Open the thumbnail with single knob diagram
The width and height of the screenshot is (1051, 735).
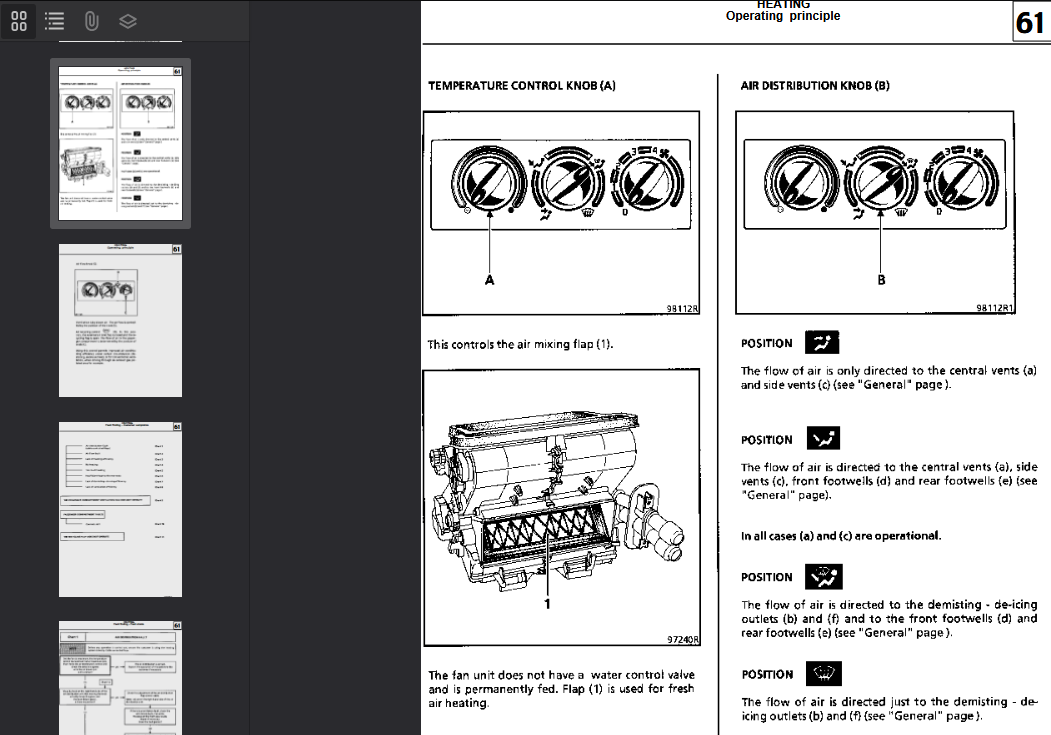pyautogui.click(x=121, y=320)
